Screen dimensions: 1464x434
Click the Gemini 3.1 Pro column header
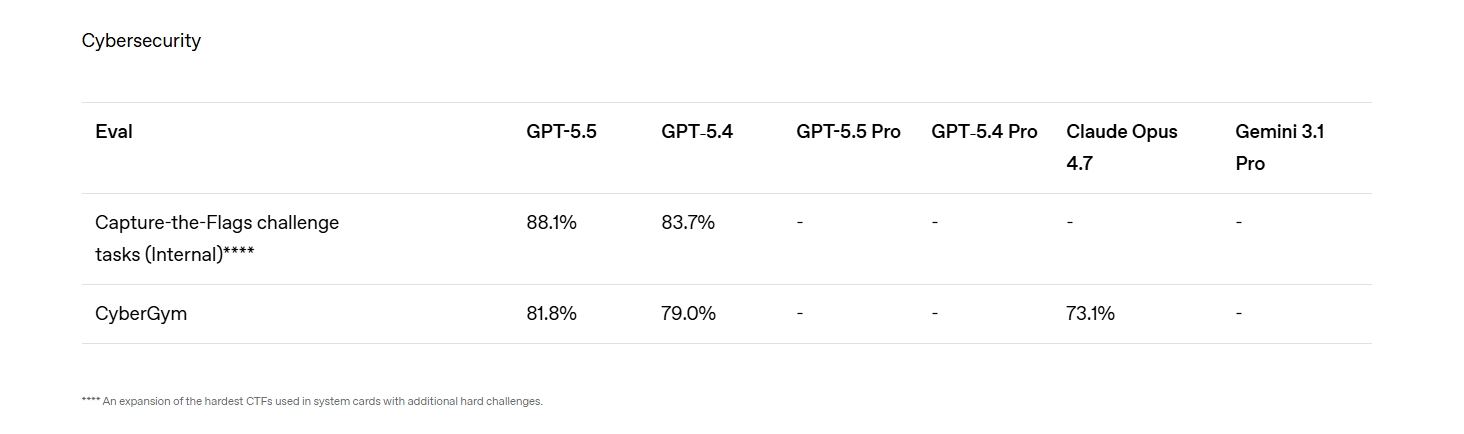1279,147
